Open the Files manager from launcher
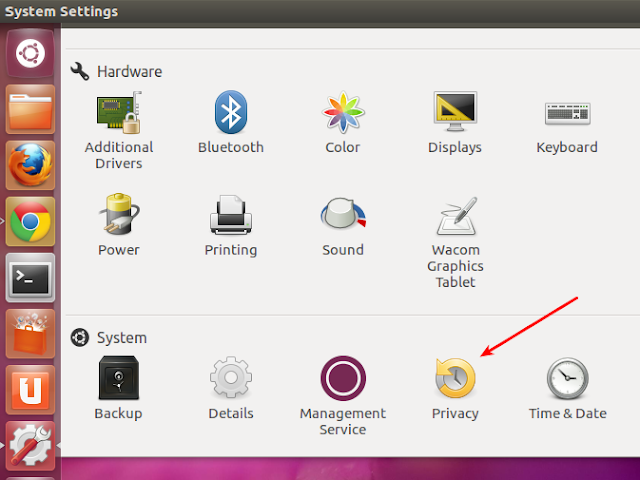The width and height of the screenshot is (640, 480). tap(30, 109)
